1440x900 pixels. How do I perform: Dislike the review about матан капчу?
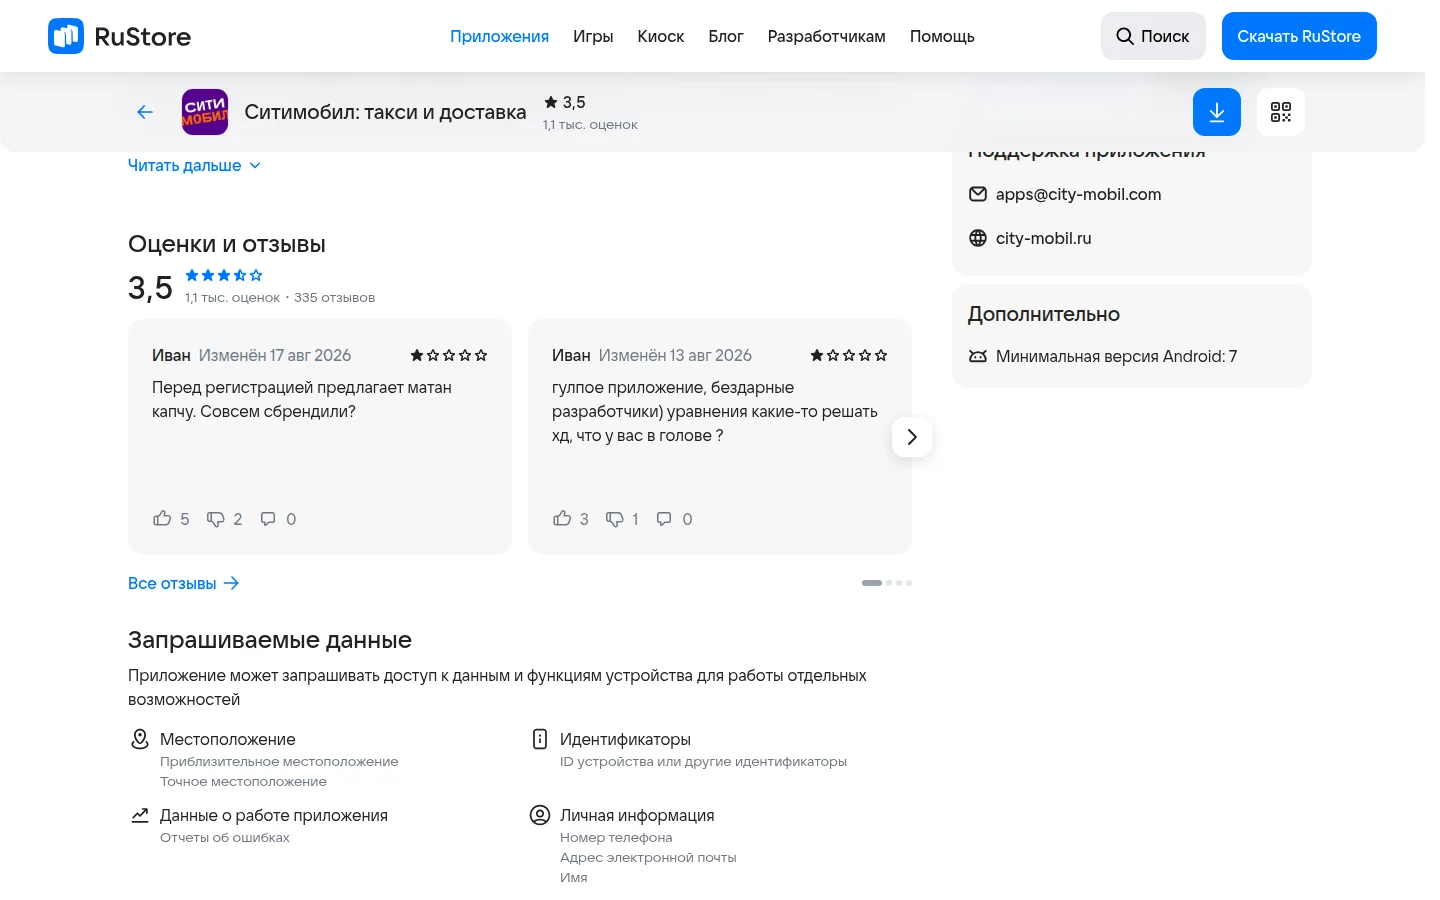[215, 519]
